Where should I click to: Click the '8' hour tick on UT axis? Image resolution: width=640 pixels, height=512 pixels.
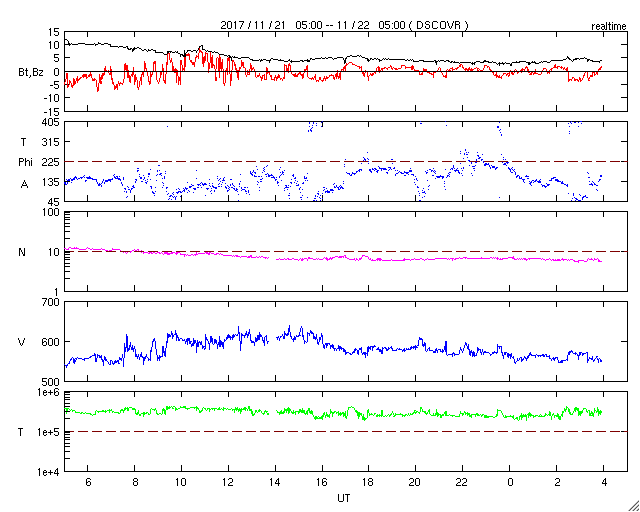coord(135,482)
